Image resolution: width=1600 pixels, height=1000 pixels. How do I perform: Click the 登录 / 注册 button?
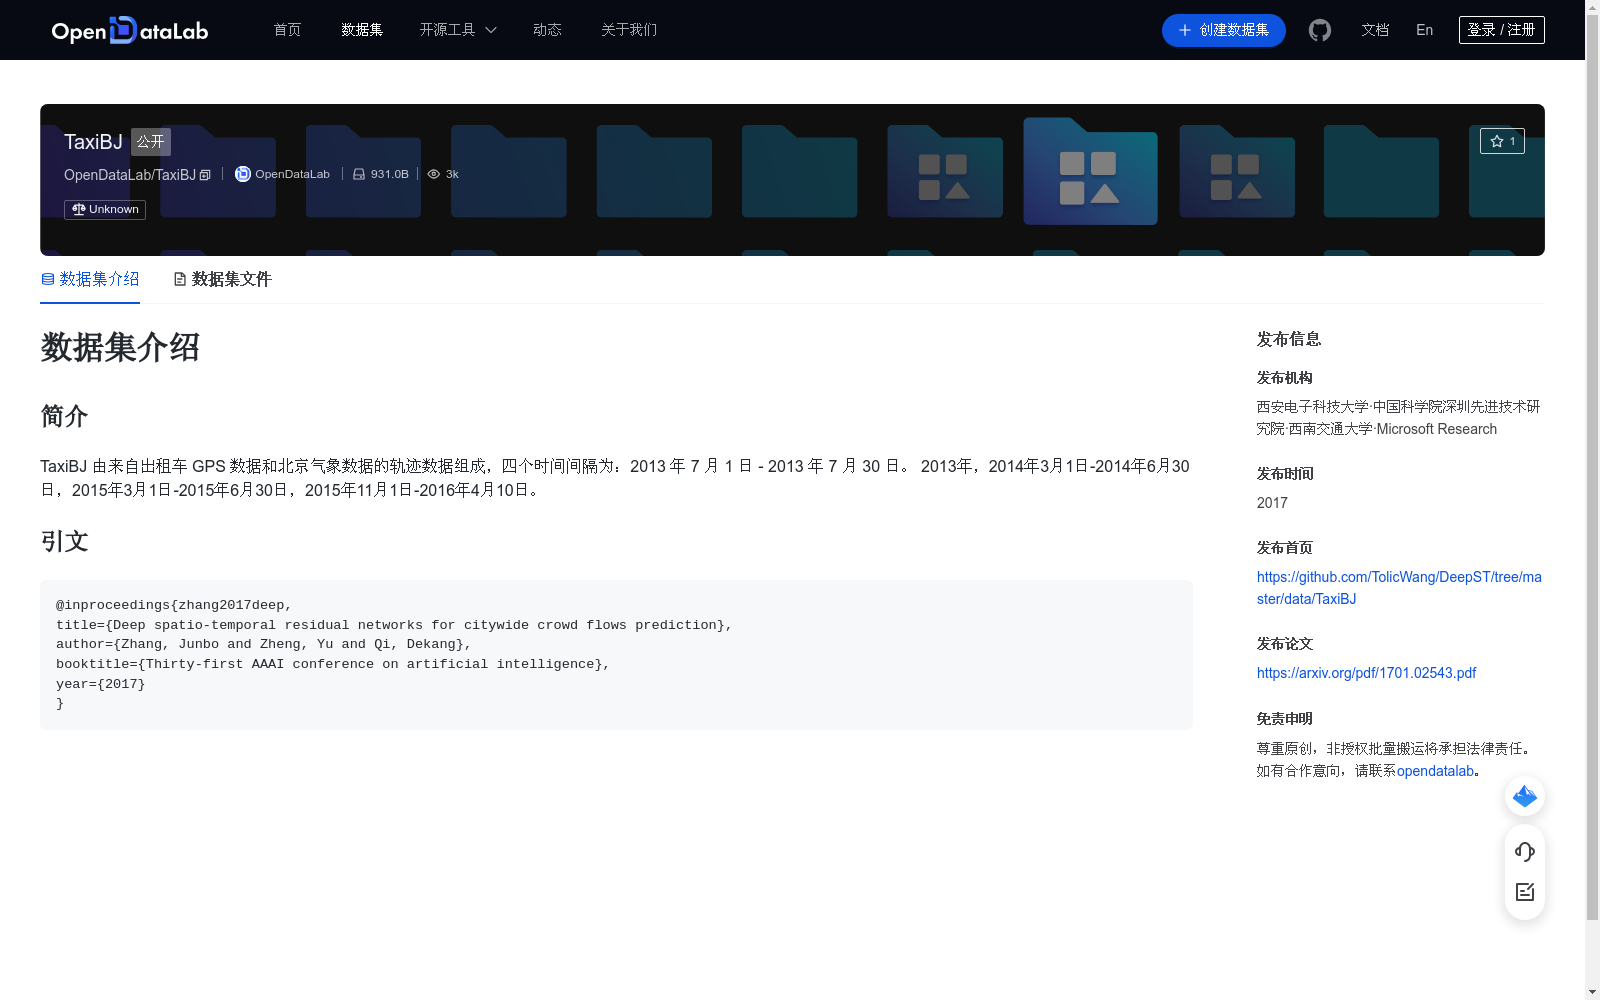pyautogui.click(x=1501, y=29)
